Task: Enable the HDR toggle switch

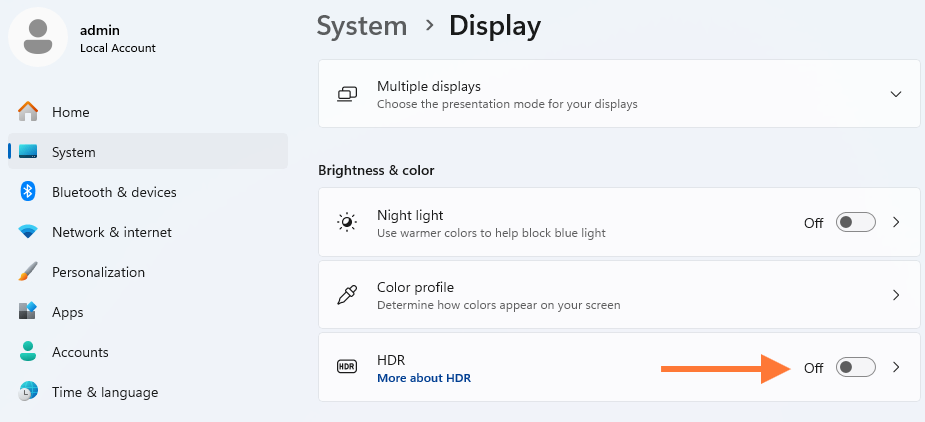Action: pos(855,367)
